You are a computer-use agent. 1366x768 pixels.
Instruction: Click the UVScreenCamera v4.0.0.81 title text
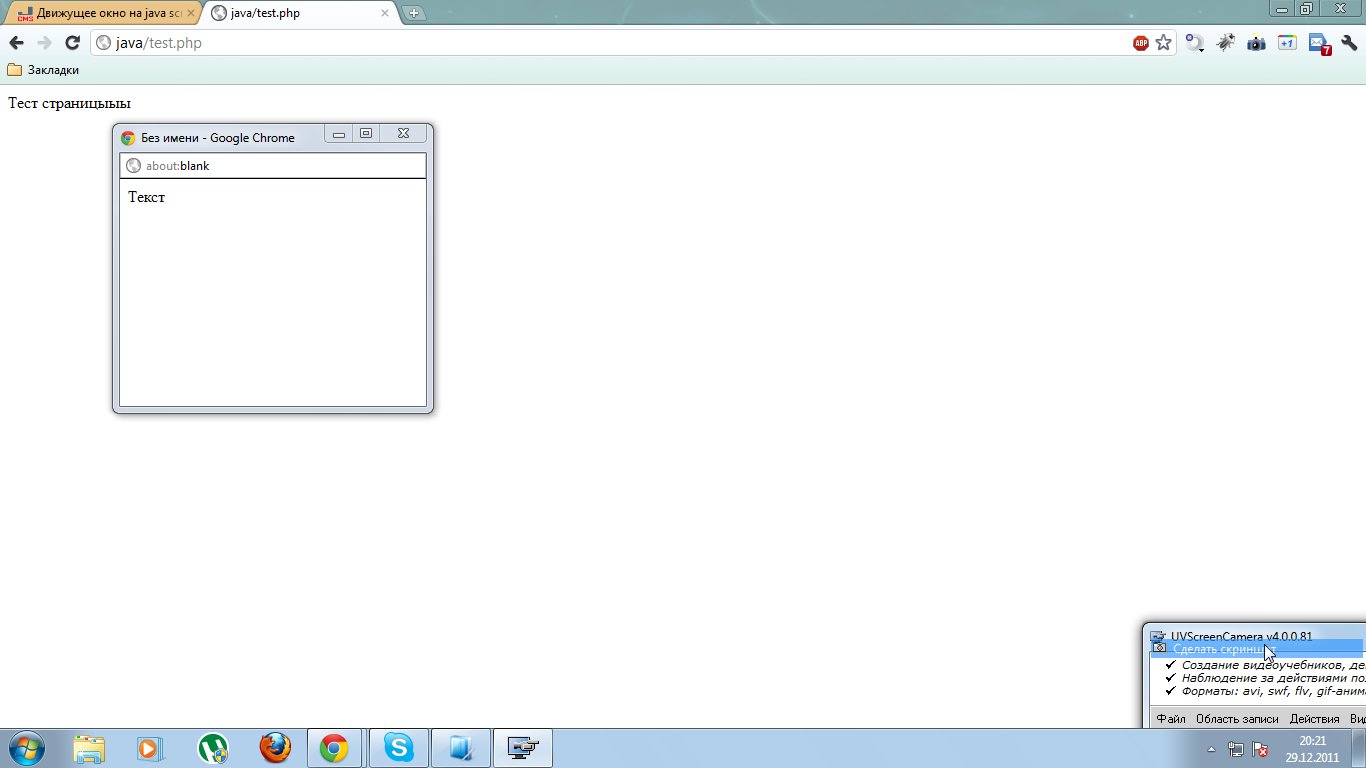click(x=1241, y=636)
